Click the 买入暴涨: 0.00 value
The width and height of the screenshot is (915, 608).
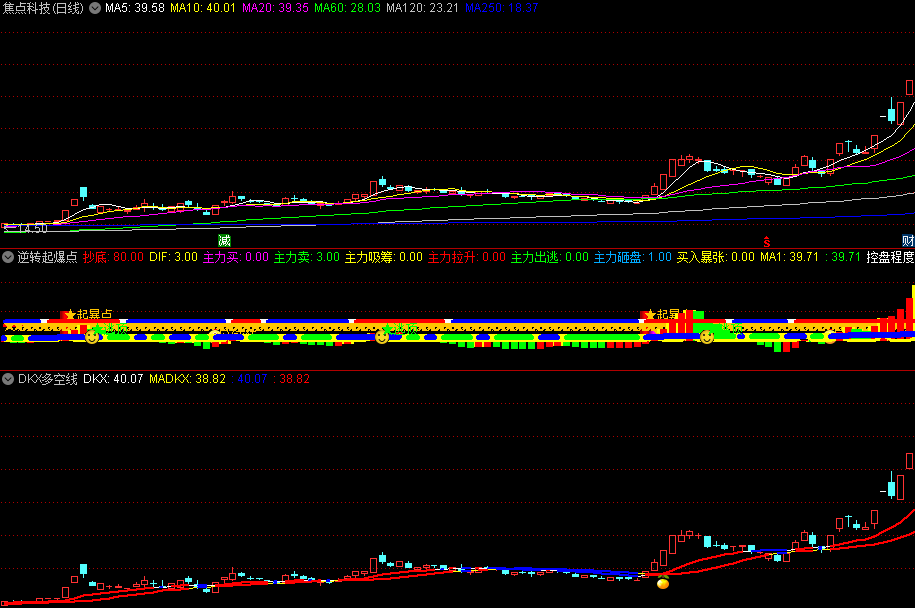coord(715,257)
